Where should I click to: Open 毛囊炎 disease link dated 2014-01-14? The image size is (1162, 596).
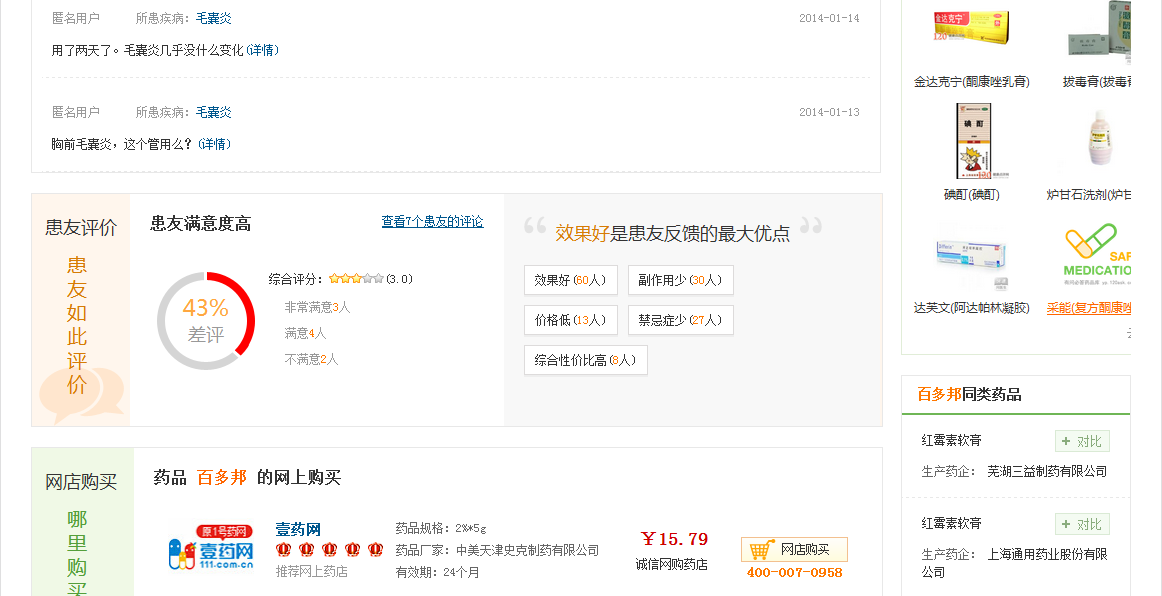point(213,18)
